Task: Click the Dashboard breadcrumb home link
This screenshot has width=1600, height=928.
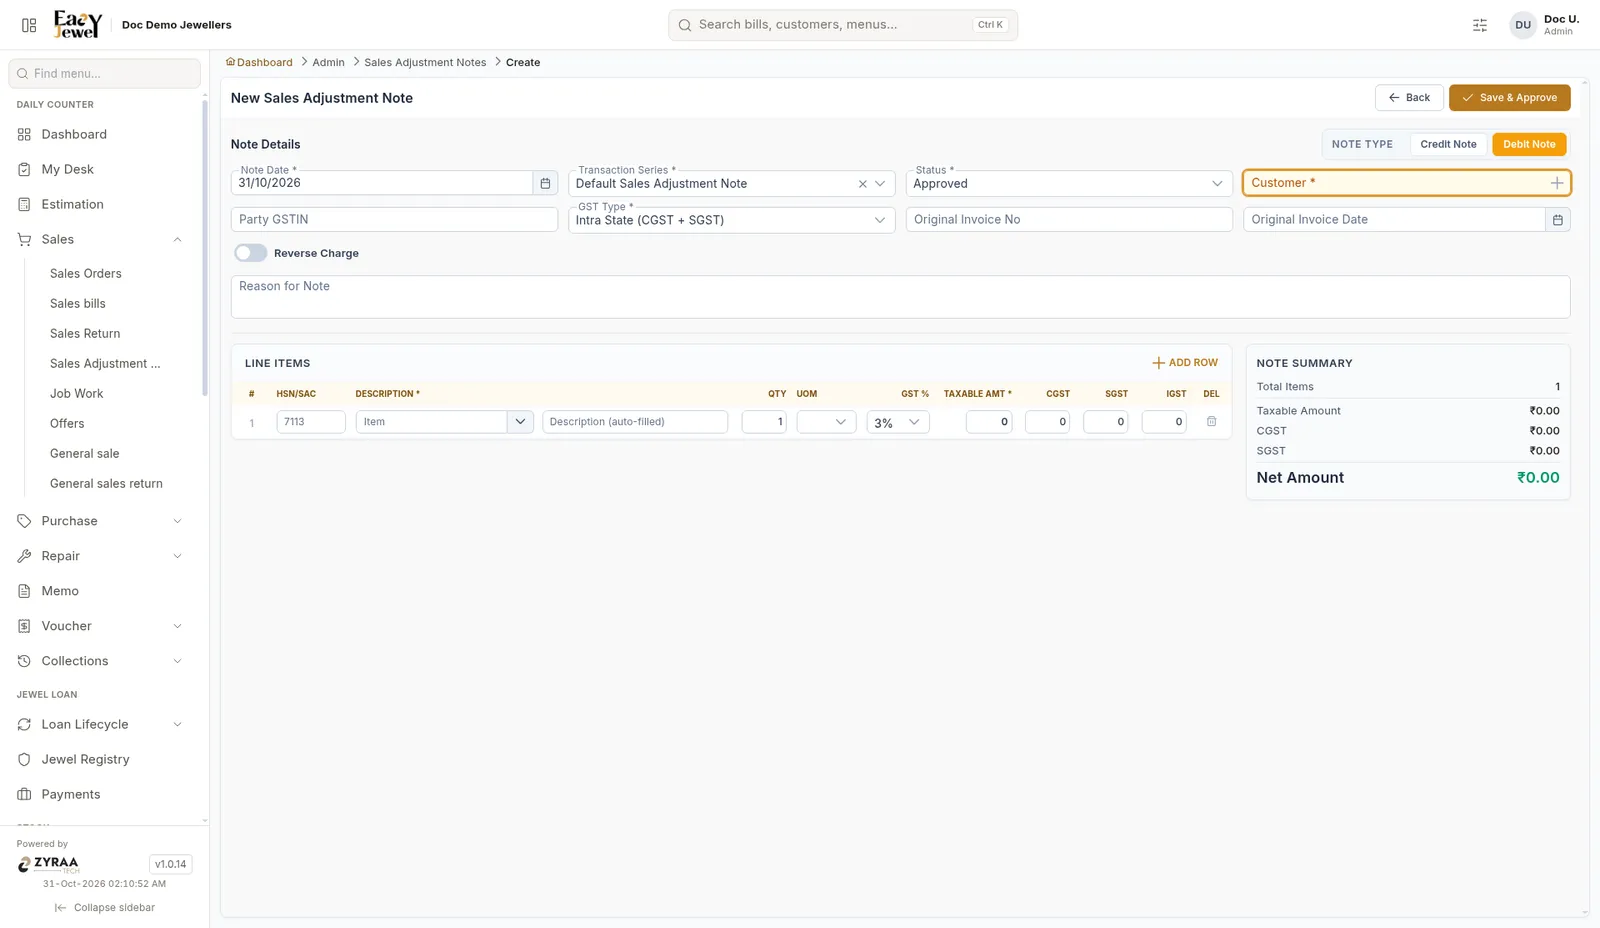Action: click(259, 62)
